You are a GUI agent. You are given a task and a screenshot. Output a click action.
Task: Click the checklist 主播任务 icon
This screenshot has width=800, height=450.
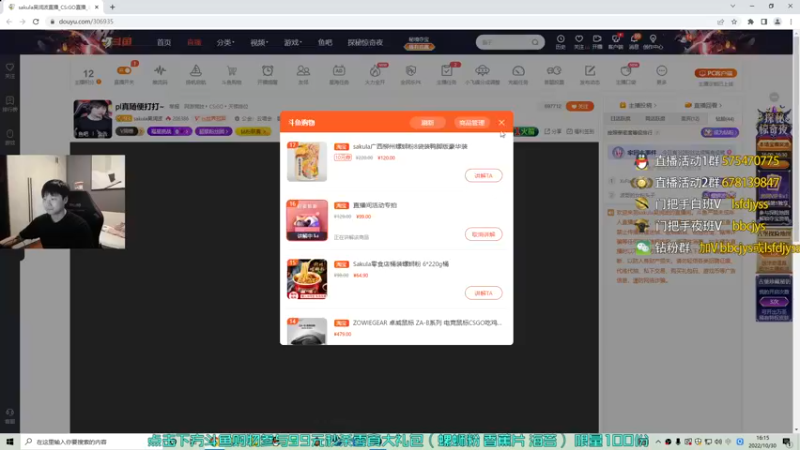tap(446, 71)
